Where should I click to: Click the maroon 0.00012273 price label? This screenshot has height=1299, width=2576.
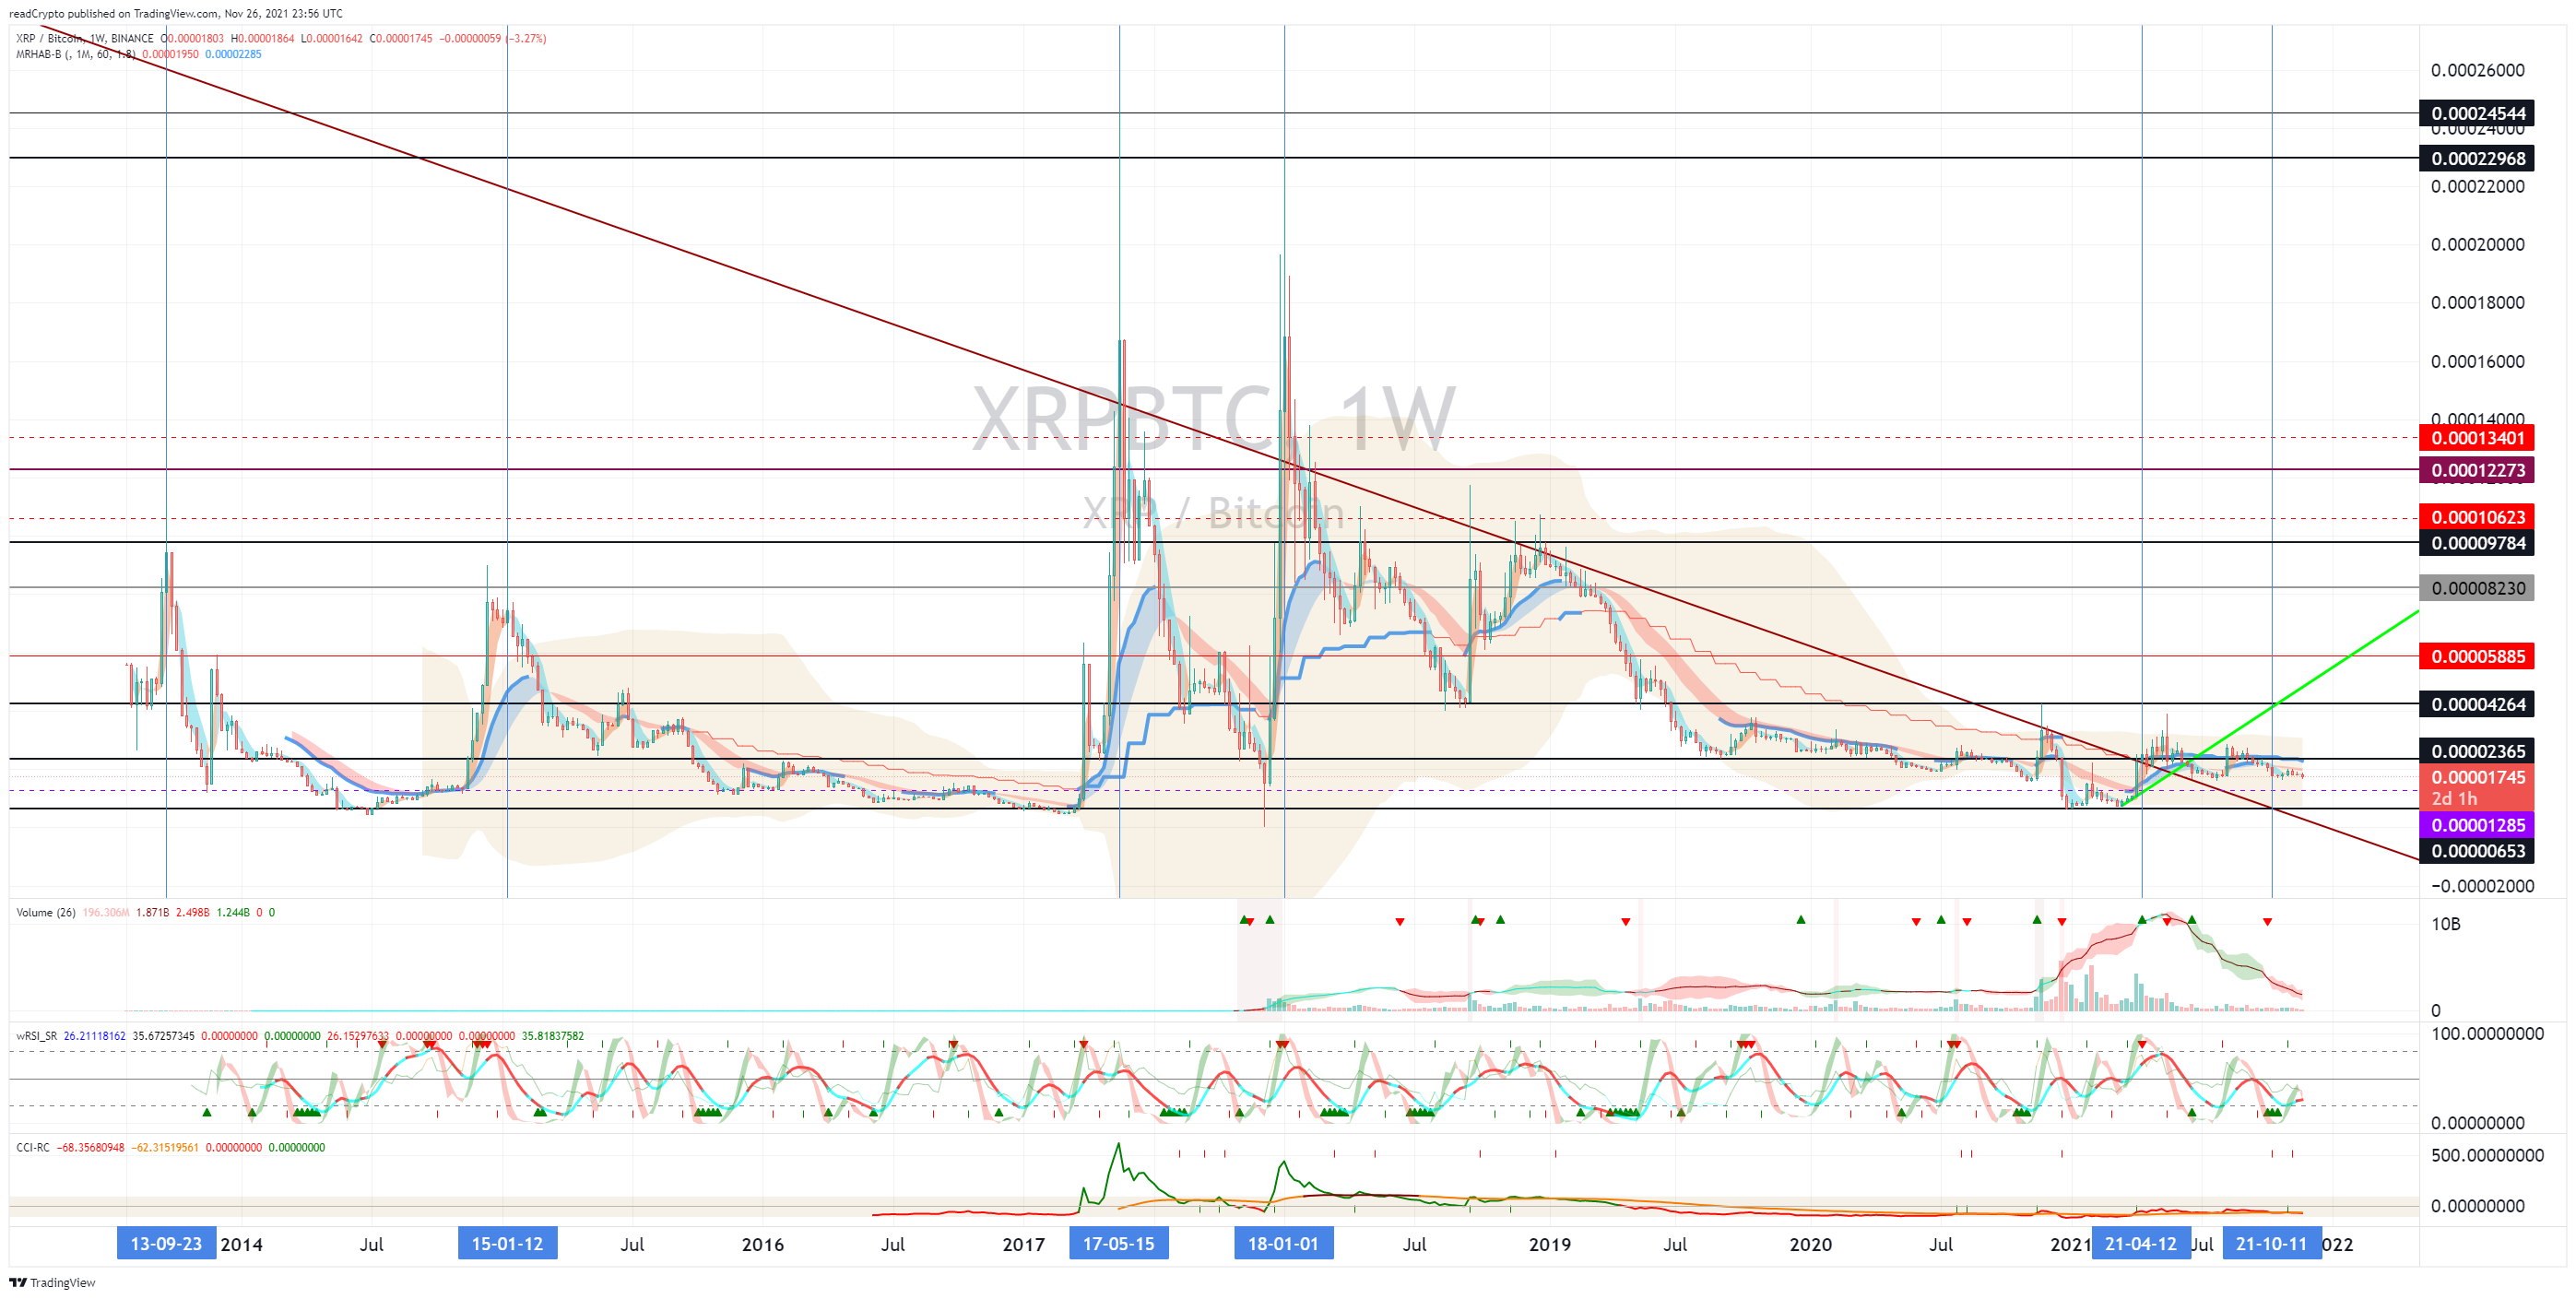pos(2476,469)
